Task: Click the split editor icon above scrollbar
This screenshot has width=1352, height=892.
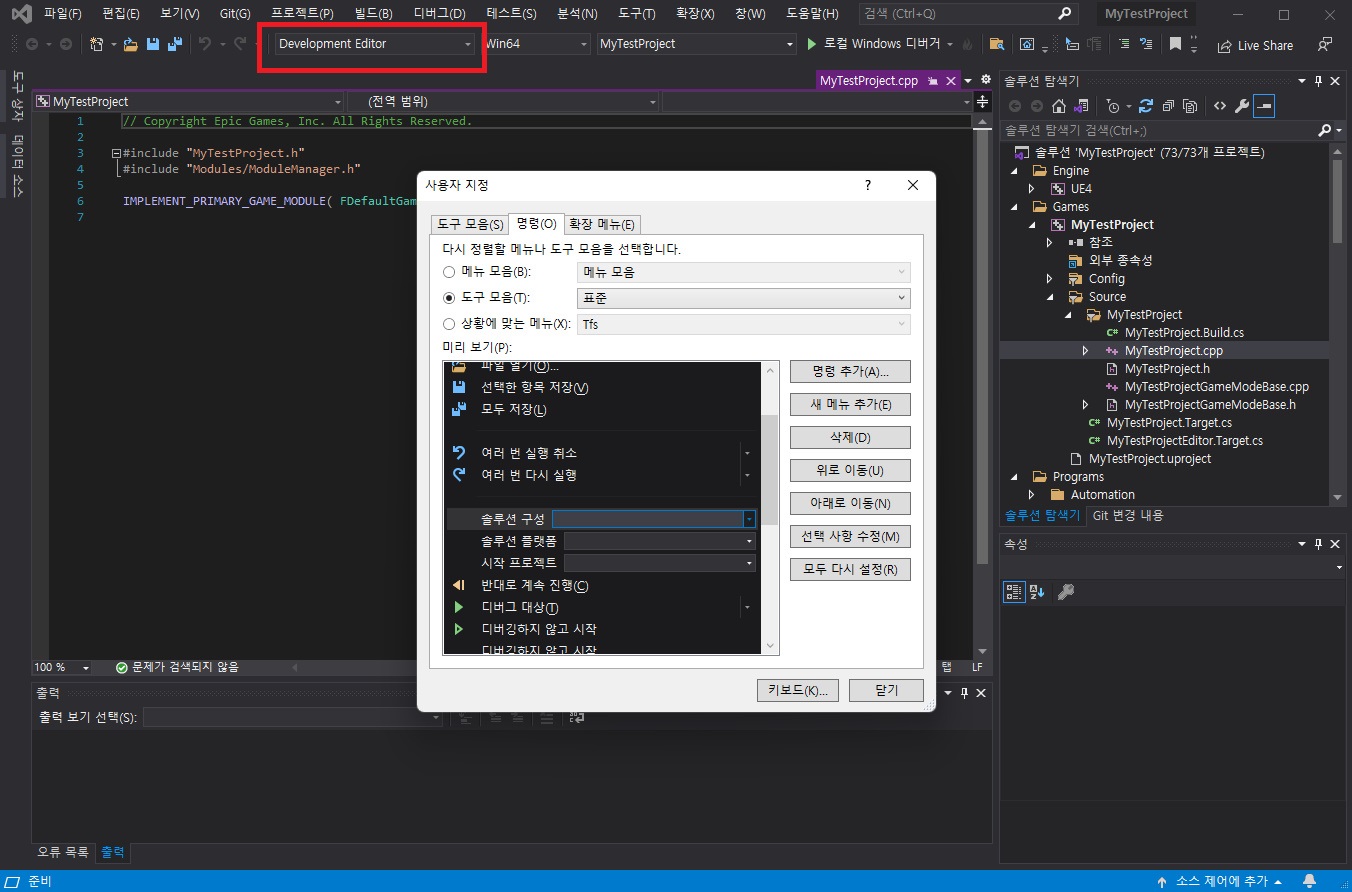Action: coord(982,101)
